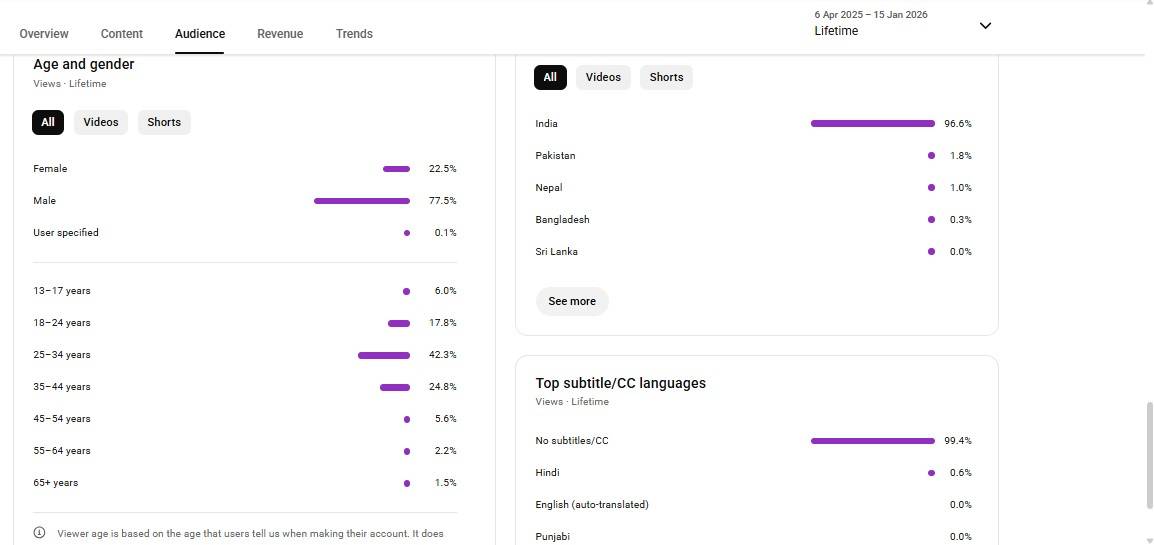
Task: Switch to the Content tab
Action: pos(122,34)
